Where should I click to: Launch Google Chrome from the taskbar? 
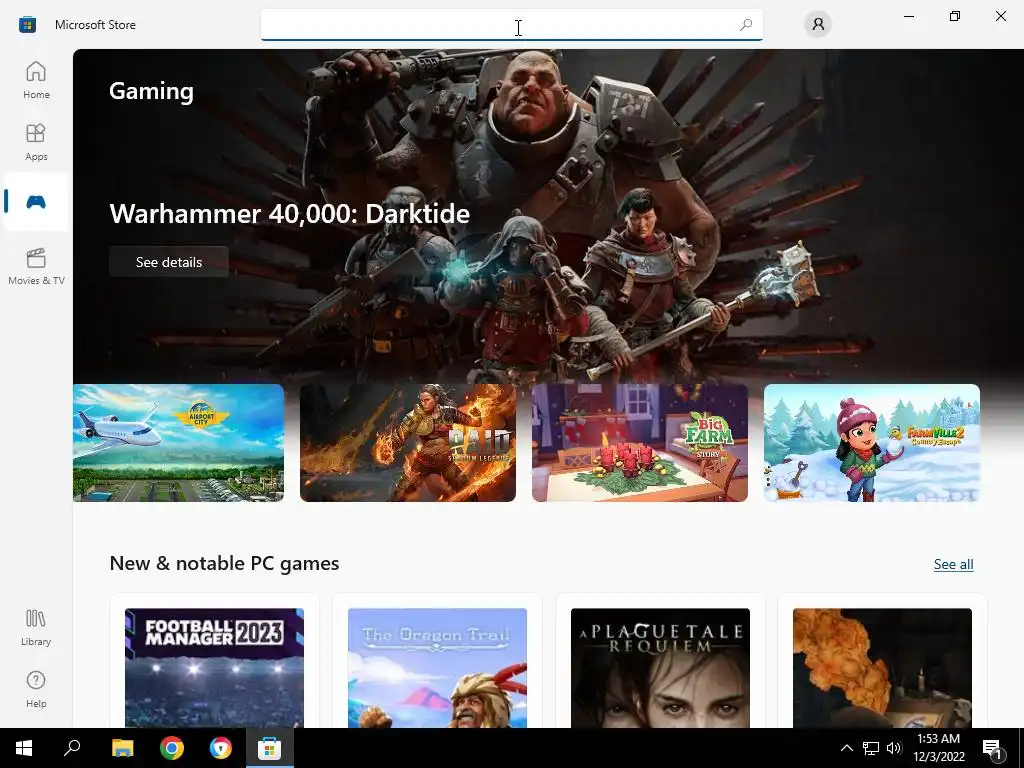[x=172, y=748]
